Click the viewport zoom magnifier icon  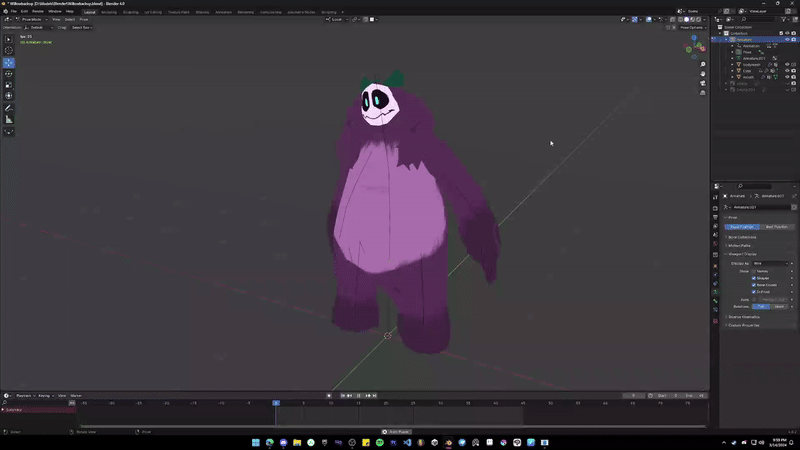point(703,65)
